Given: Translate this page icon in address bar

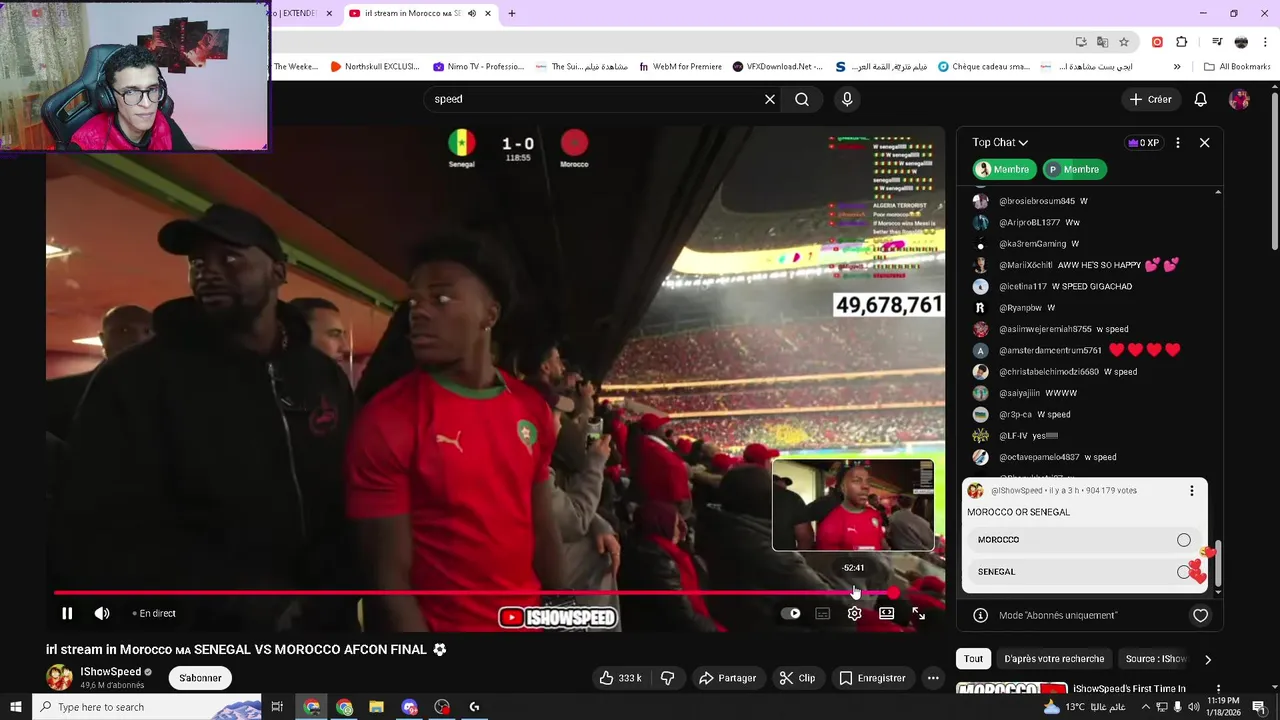Looking at the screenshot, I should [x=1102, y=42].
